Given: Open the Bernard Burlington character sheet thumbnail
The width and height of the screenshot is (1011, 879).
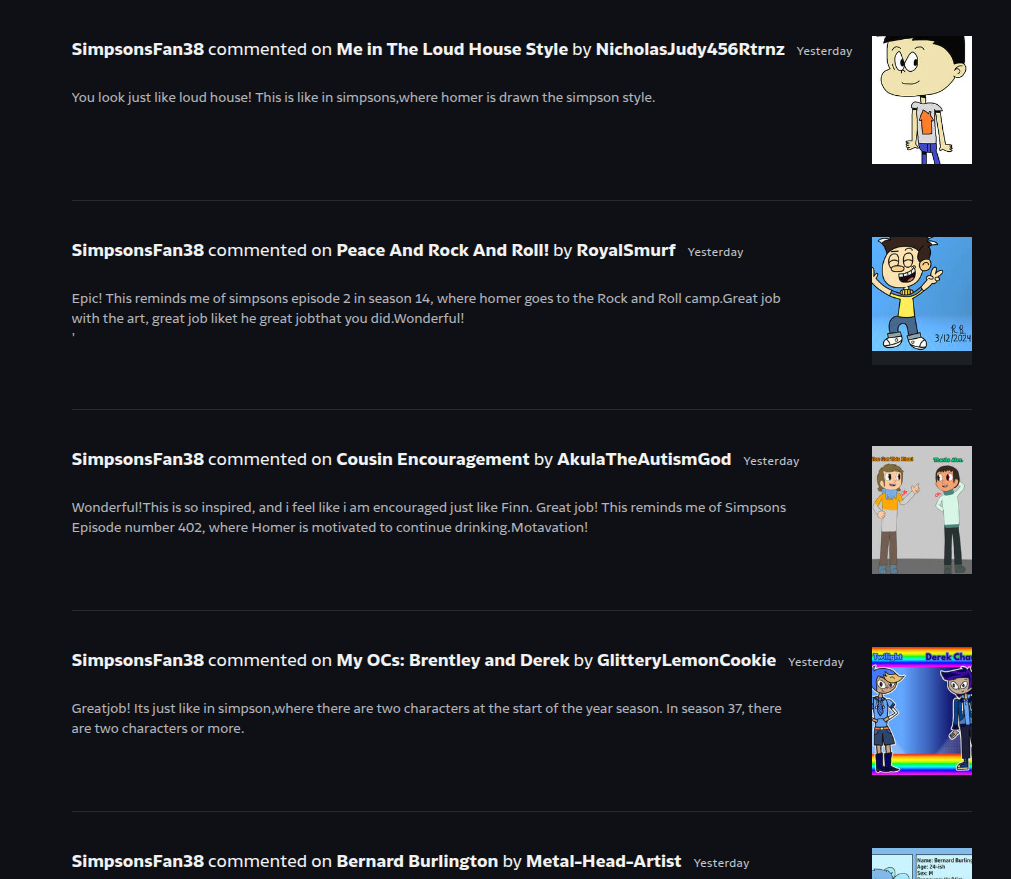Looking at the screenshot, I should click(921, 864).
